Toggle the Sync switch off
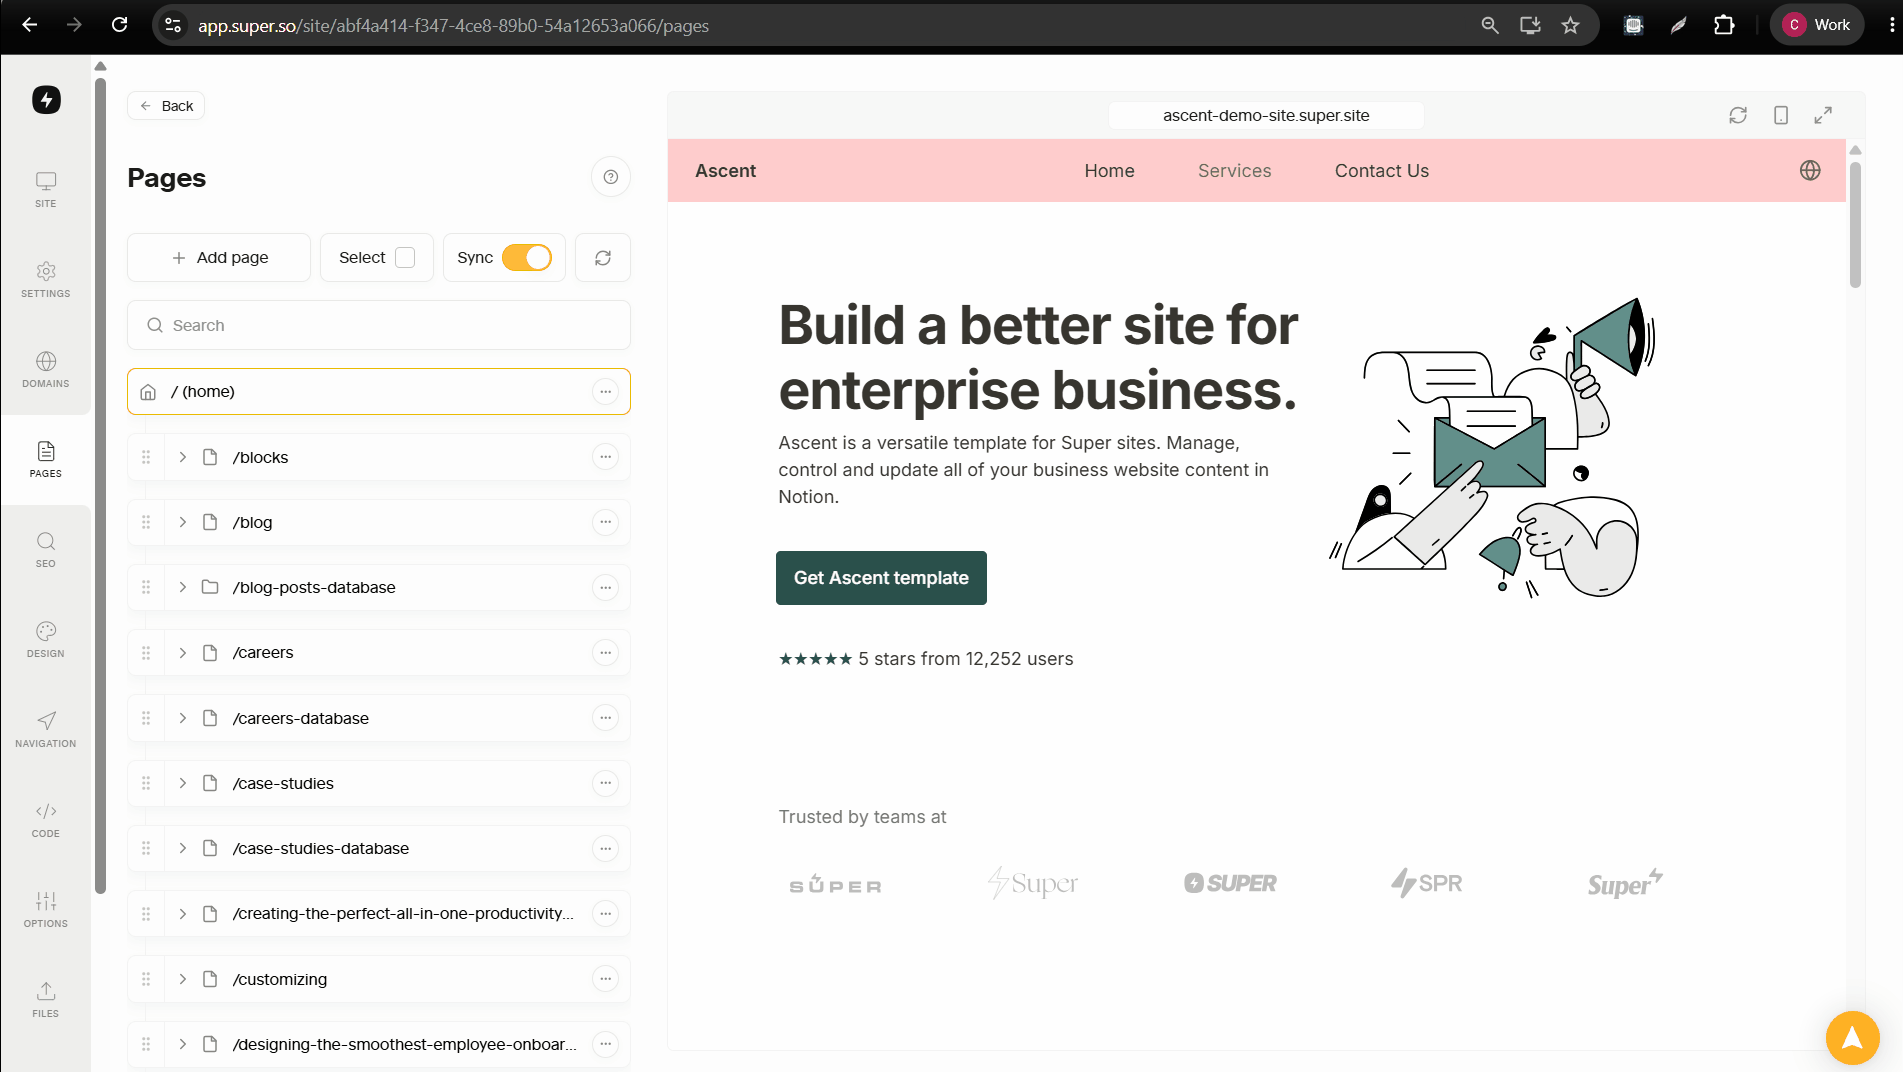The width and height of the screenshot is (1903, 1072). (527, 258)
